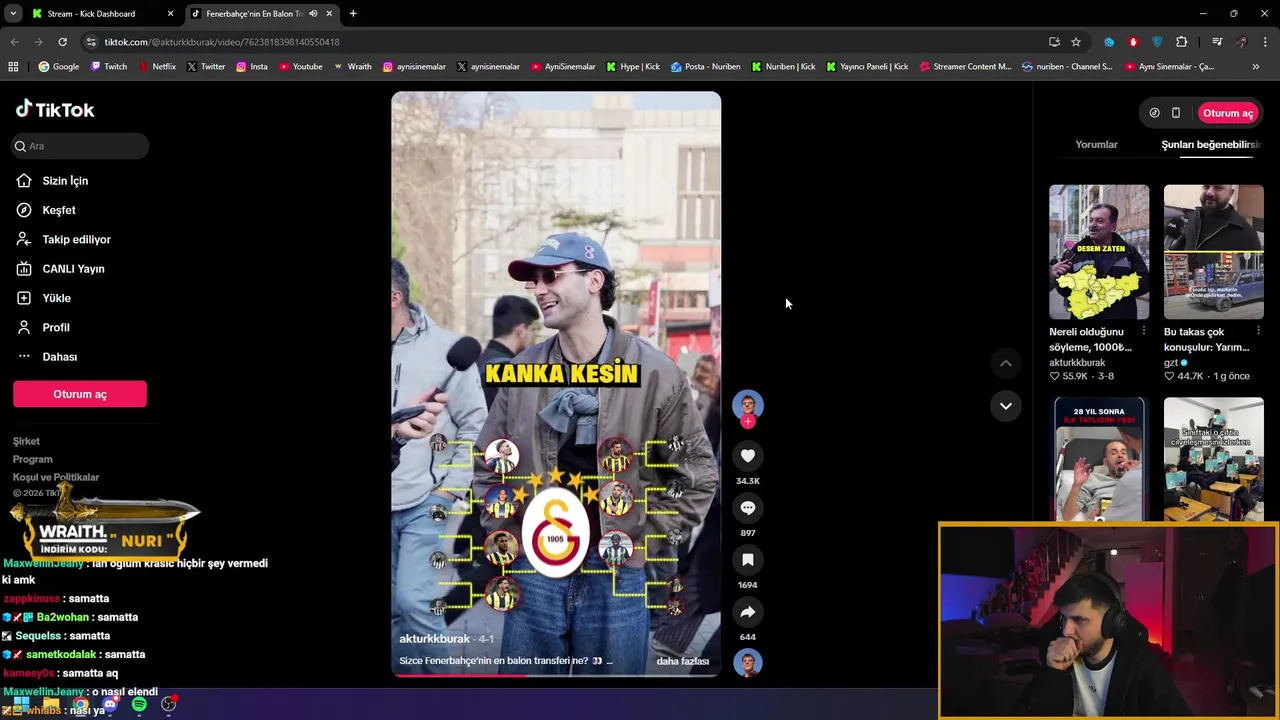Open Discord from the taskbar
The height and width of the screenshot is (720, 1280).
click(110, 705)
